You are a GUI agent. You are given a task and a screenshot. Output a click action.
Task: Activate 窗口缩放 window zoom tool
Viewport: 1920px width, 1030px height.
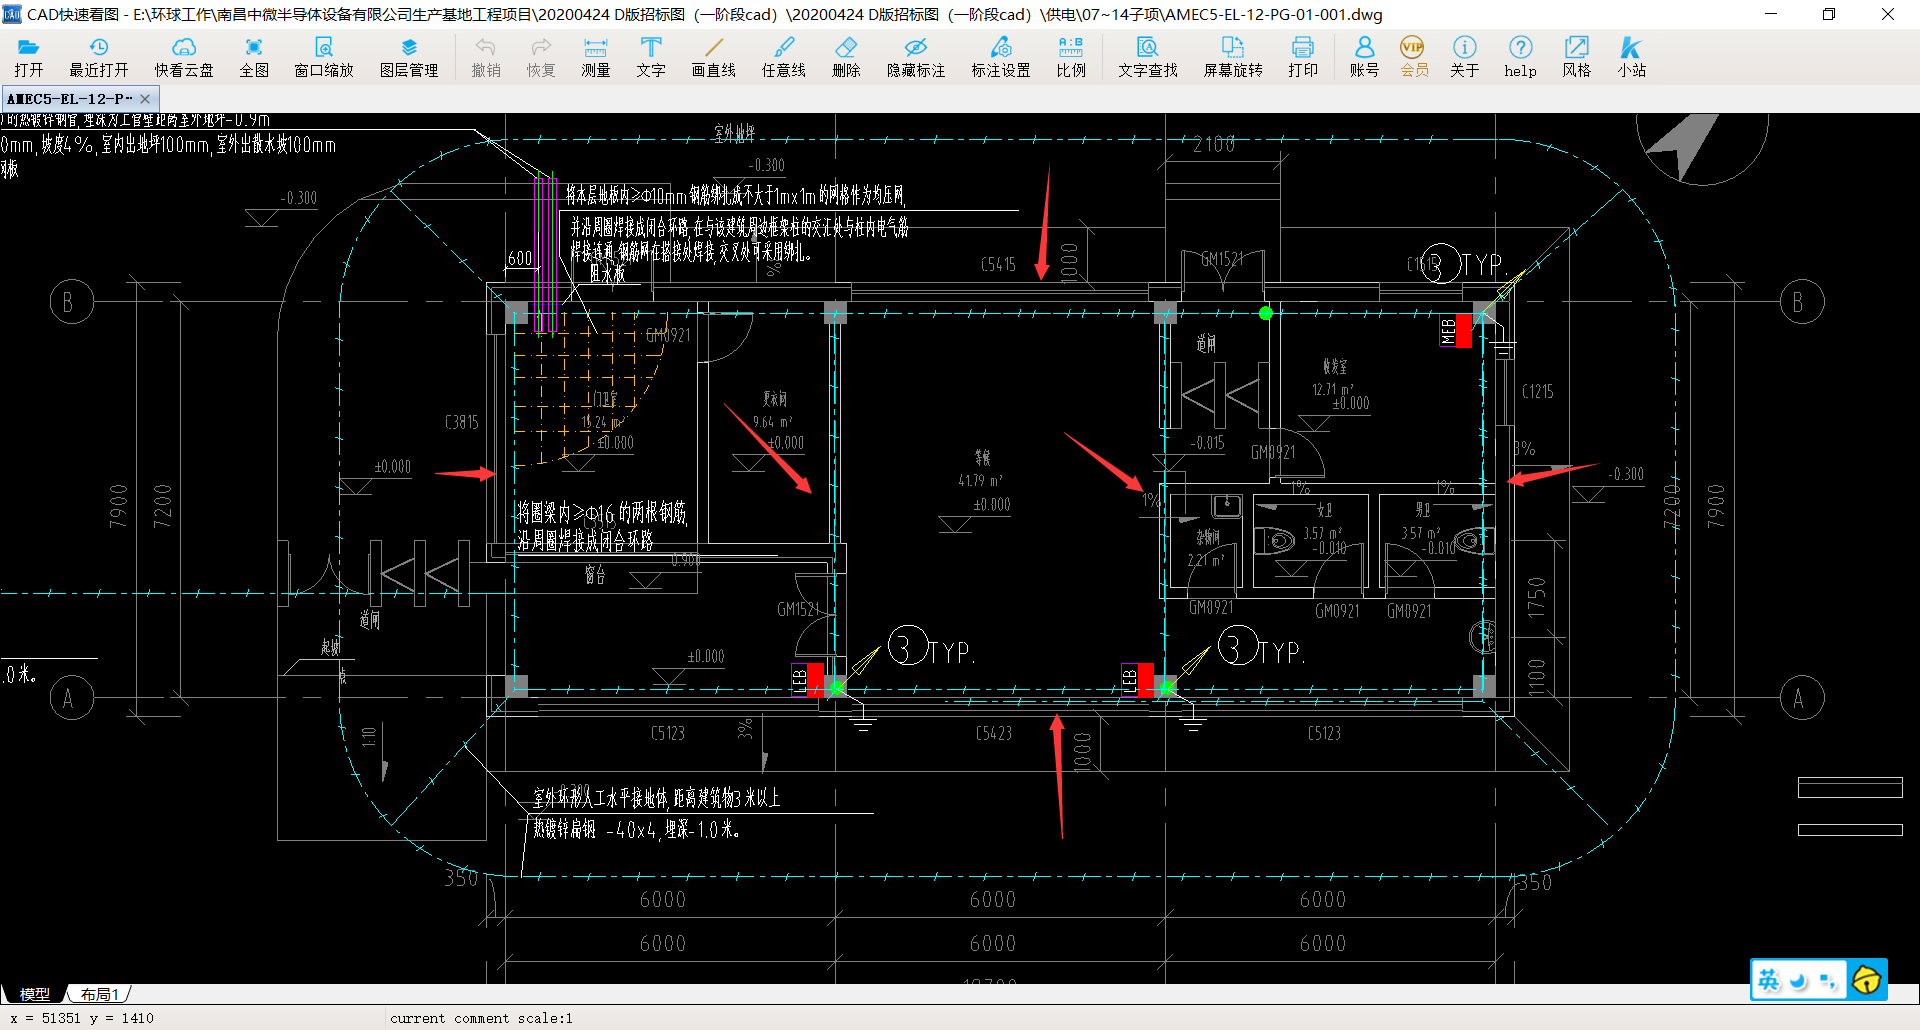pos(324,57)
